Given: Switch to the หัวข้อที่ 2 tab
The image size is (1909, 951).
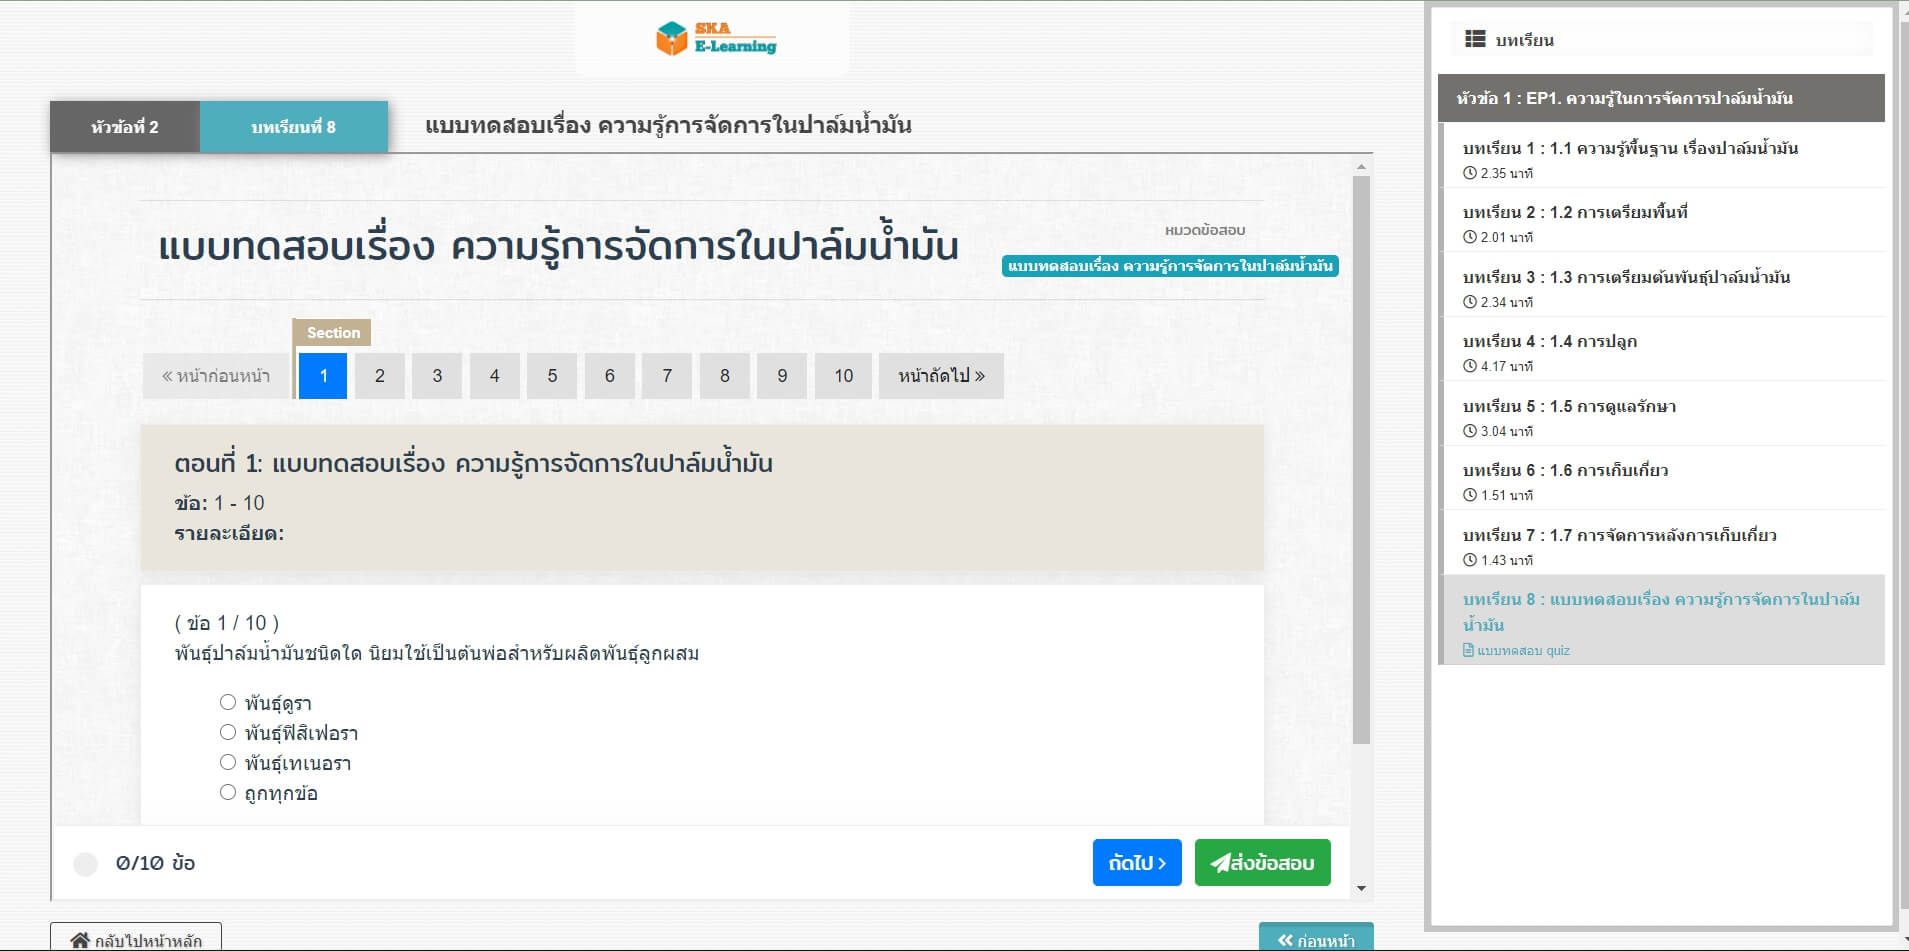Looking at the screenshot, I should pos(125,127).
